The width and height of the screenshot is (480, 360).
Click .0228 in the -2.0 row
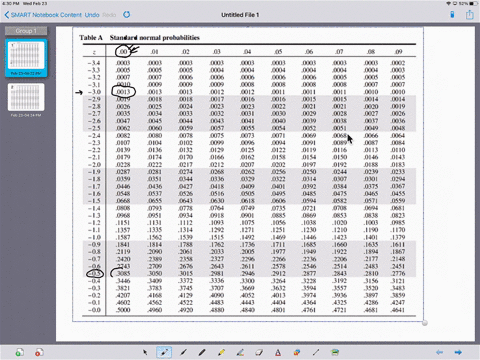pyautogui.click(x=123, y=164)
